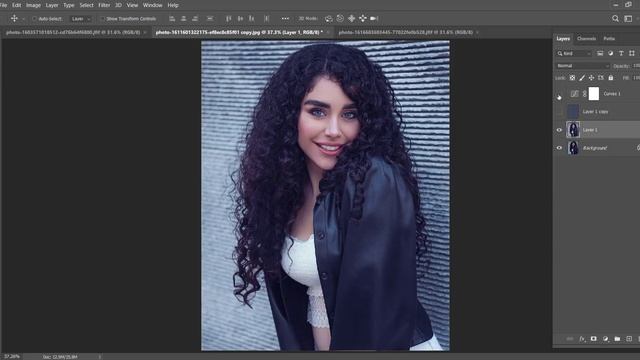Add a layer mask icon
This screenshot has width=640, height=360.
click(x=594, y=339)
